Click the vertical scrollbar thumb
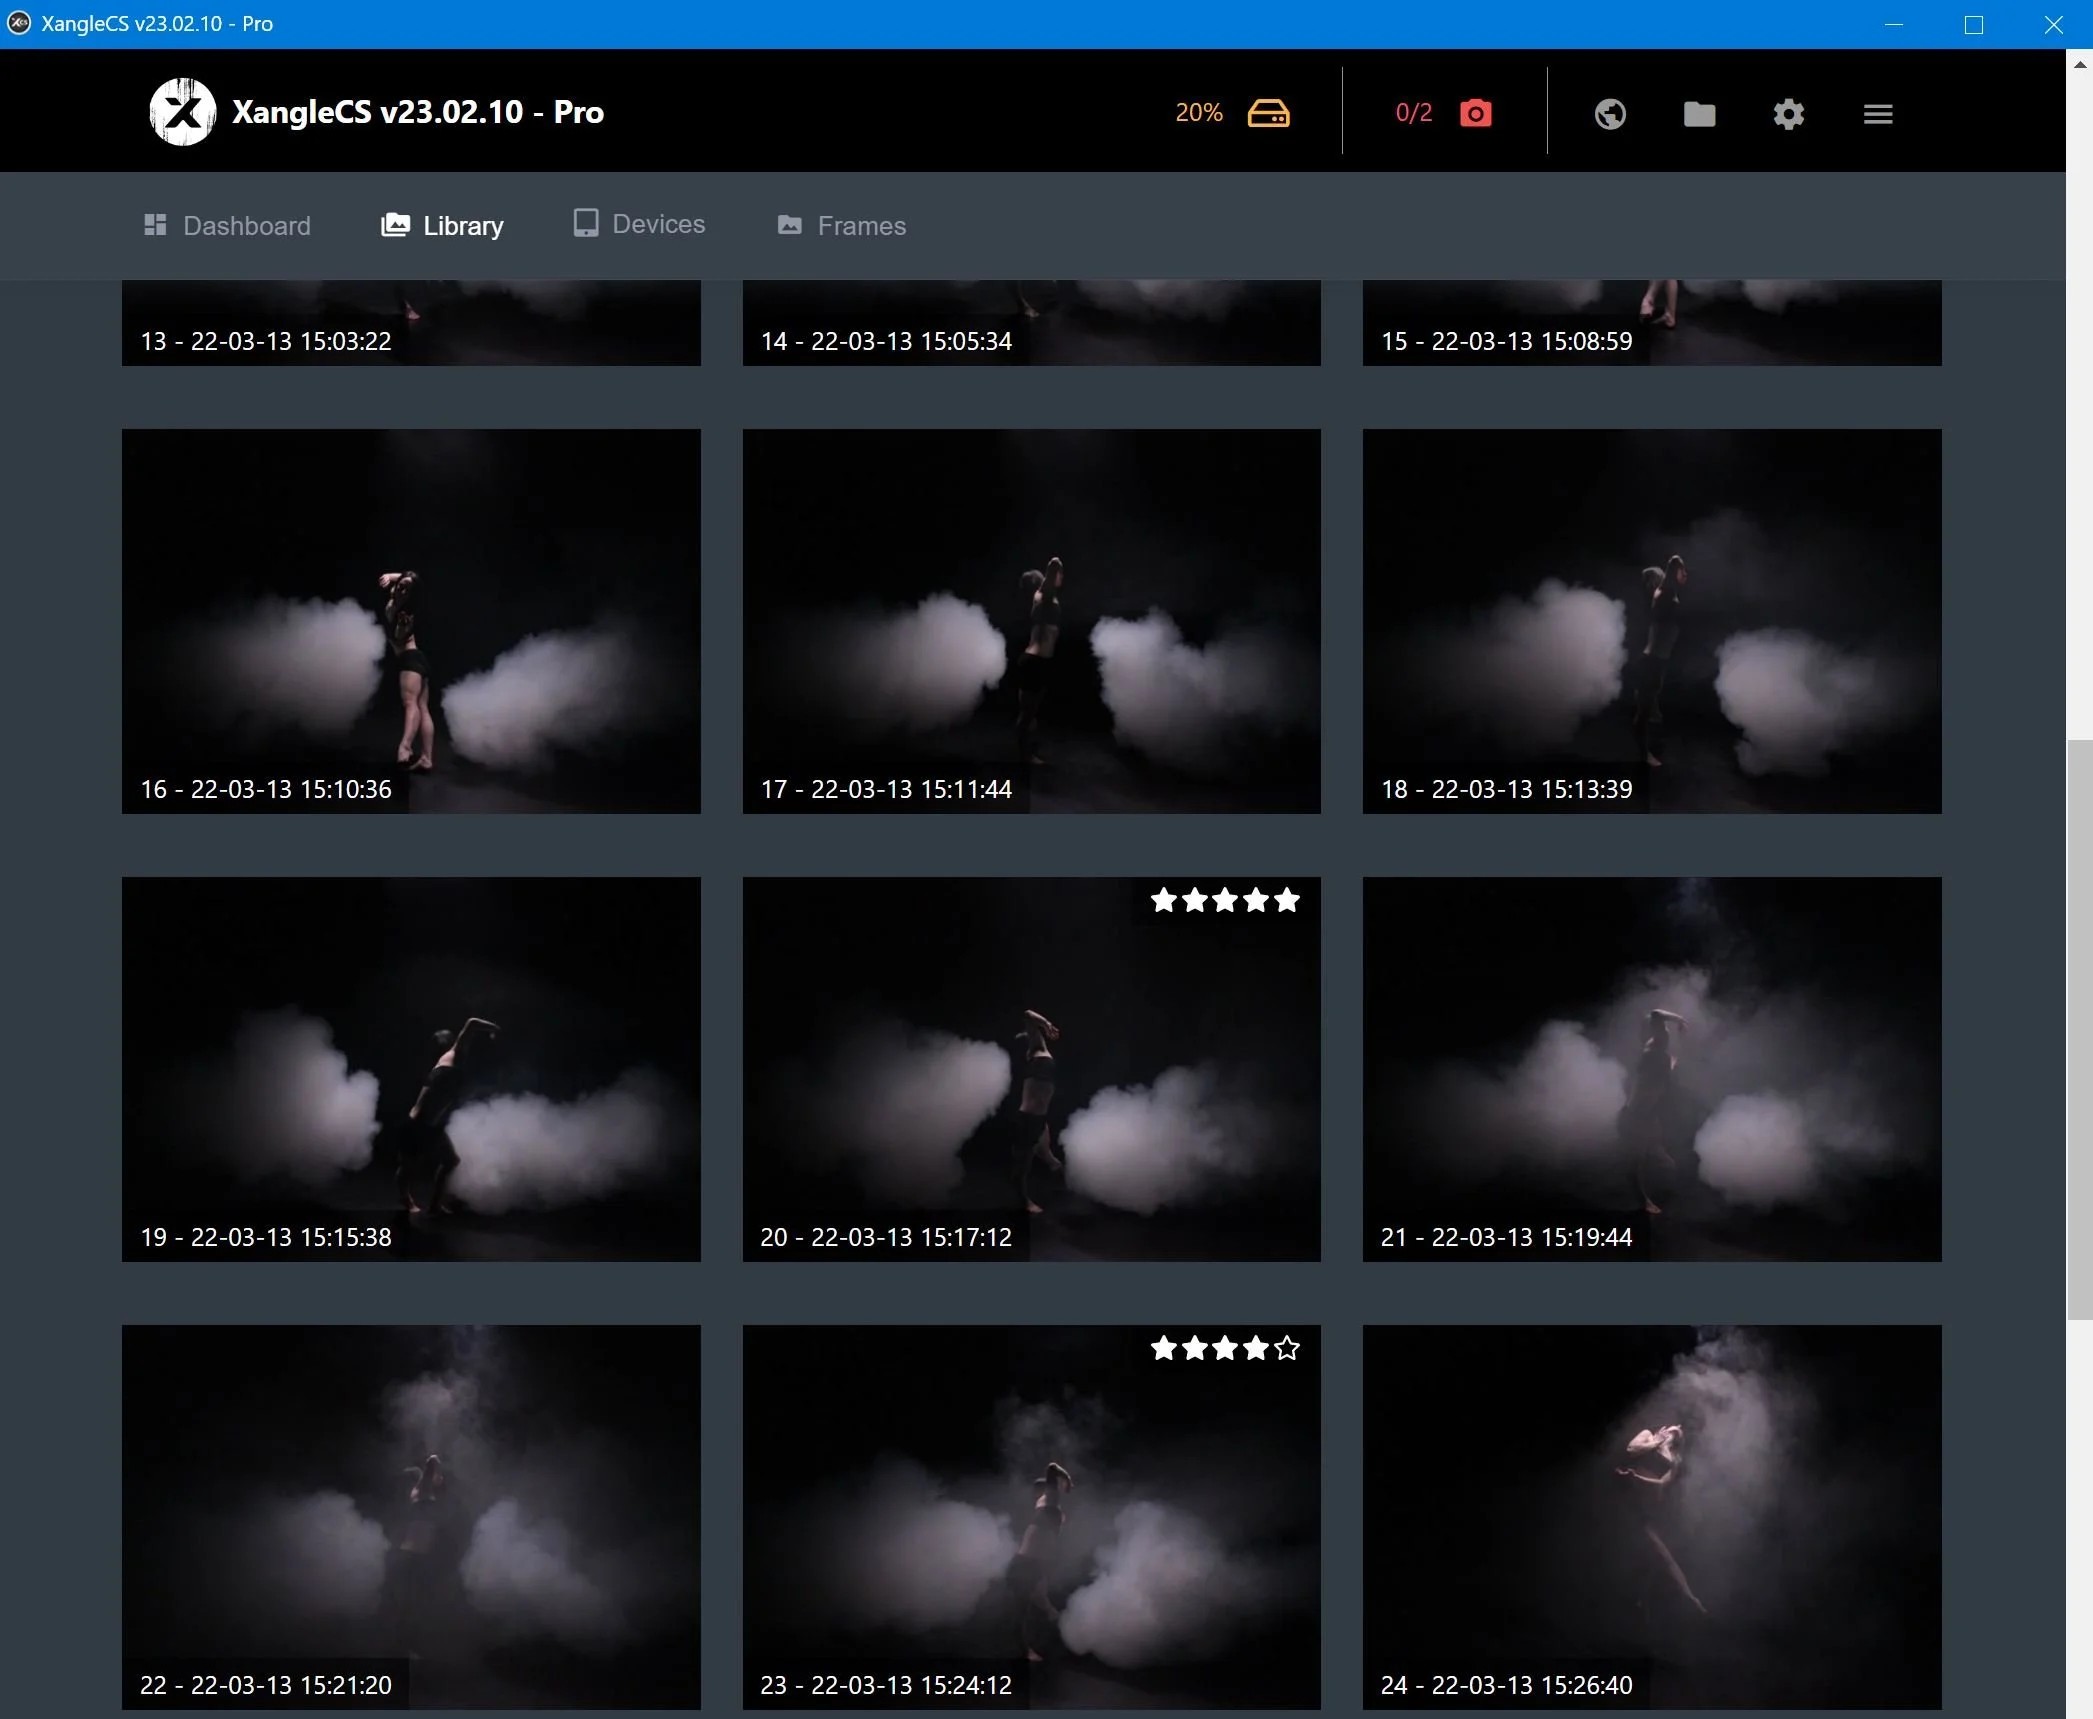Image resolution: width=2093 pixels, height=1719 pixels. (x=2080, y=1030)
